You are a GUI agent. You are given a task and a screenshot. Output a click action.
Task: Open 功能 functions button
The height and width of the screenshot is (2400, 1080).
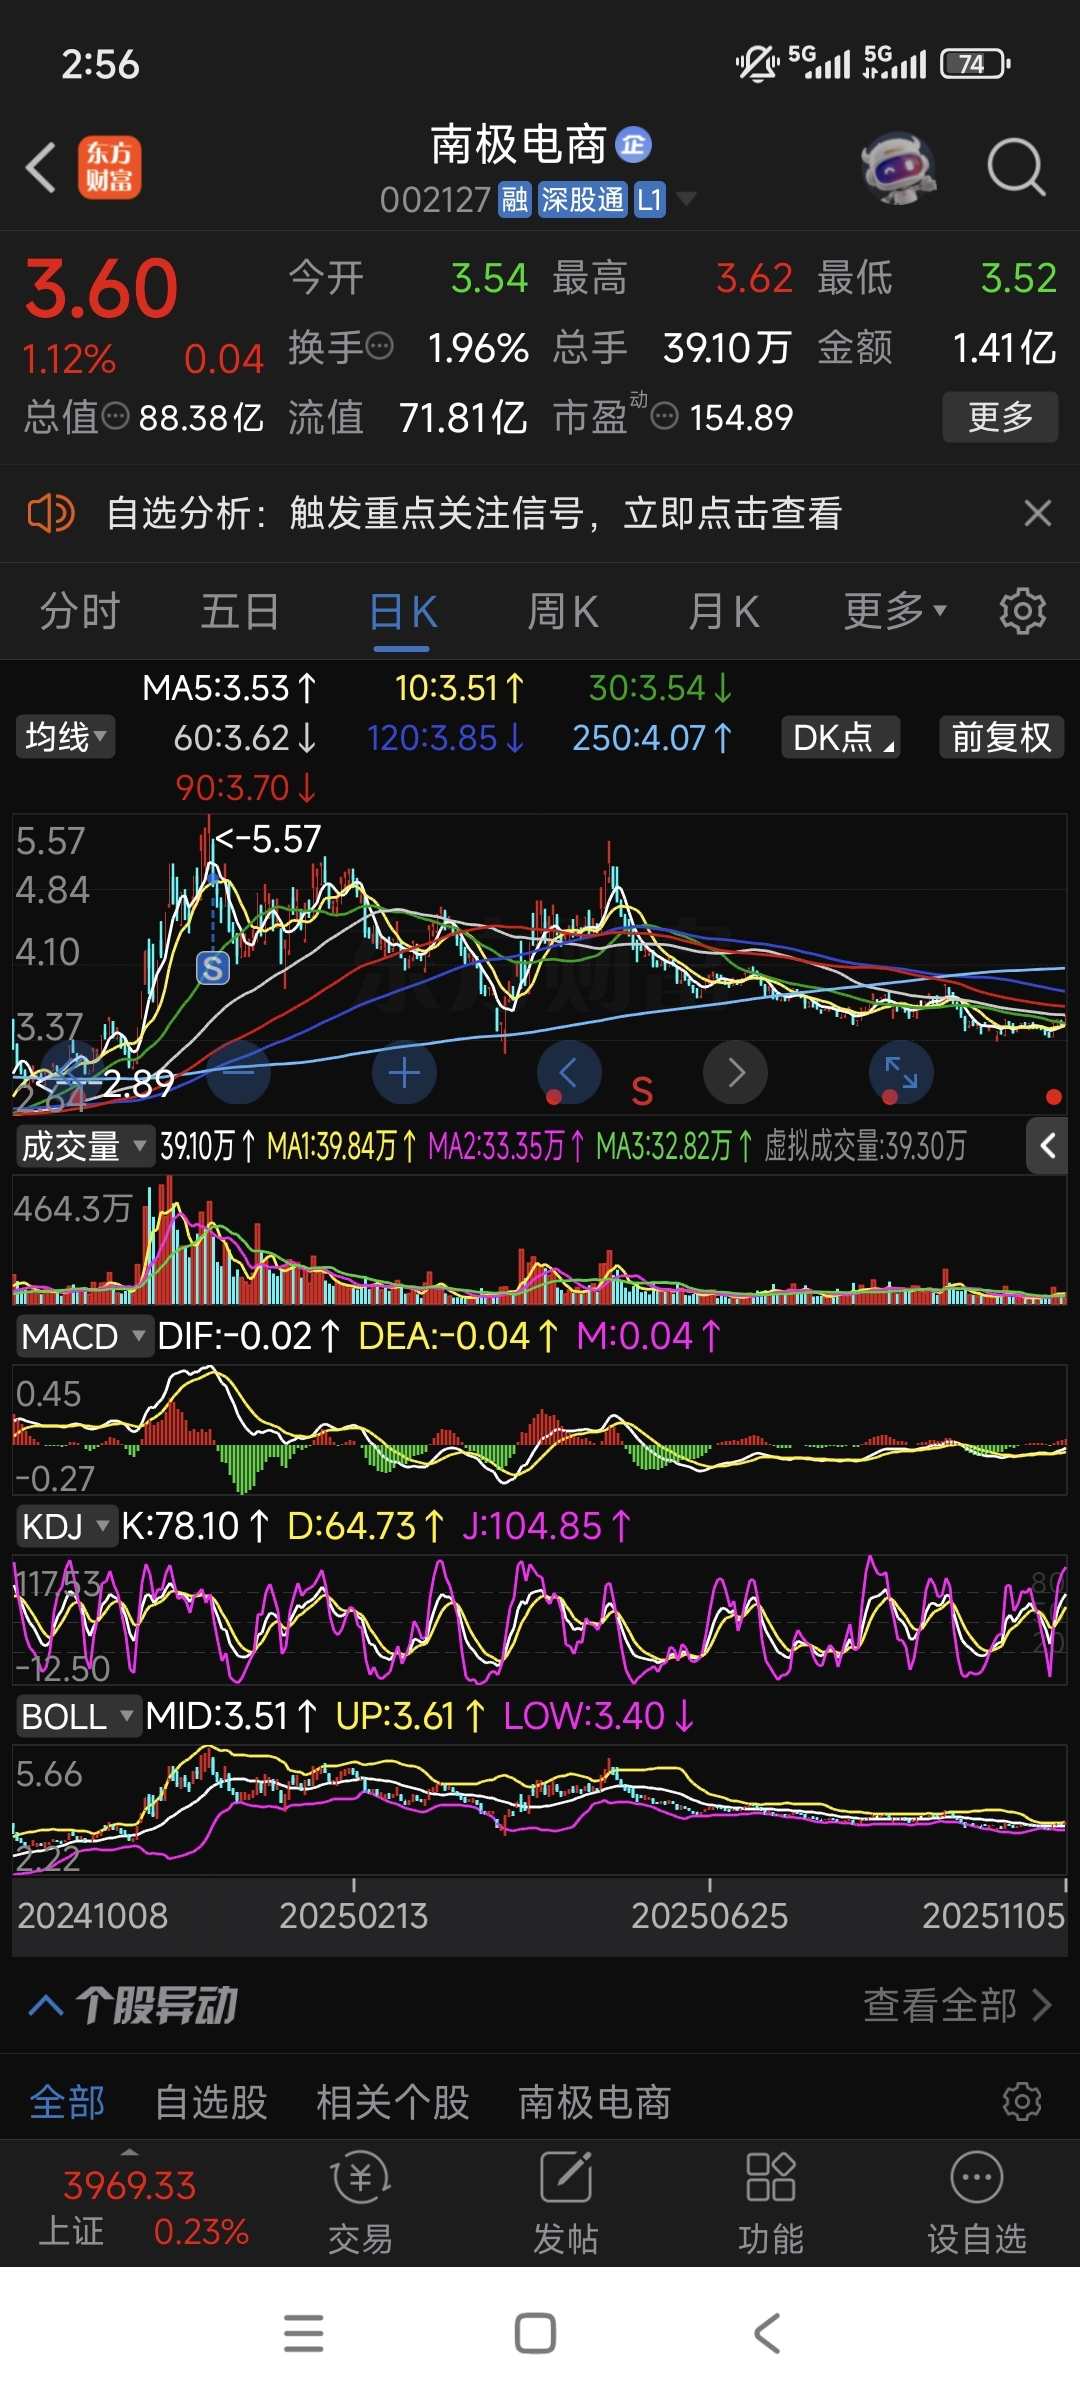[771, 2202]
